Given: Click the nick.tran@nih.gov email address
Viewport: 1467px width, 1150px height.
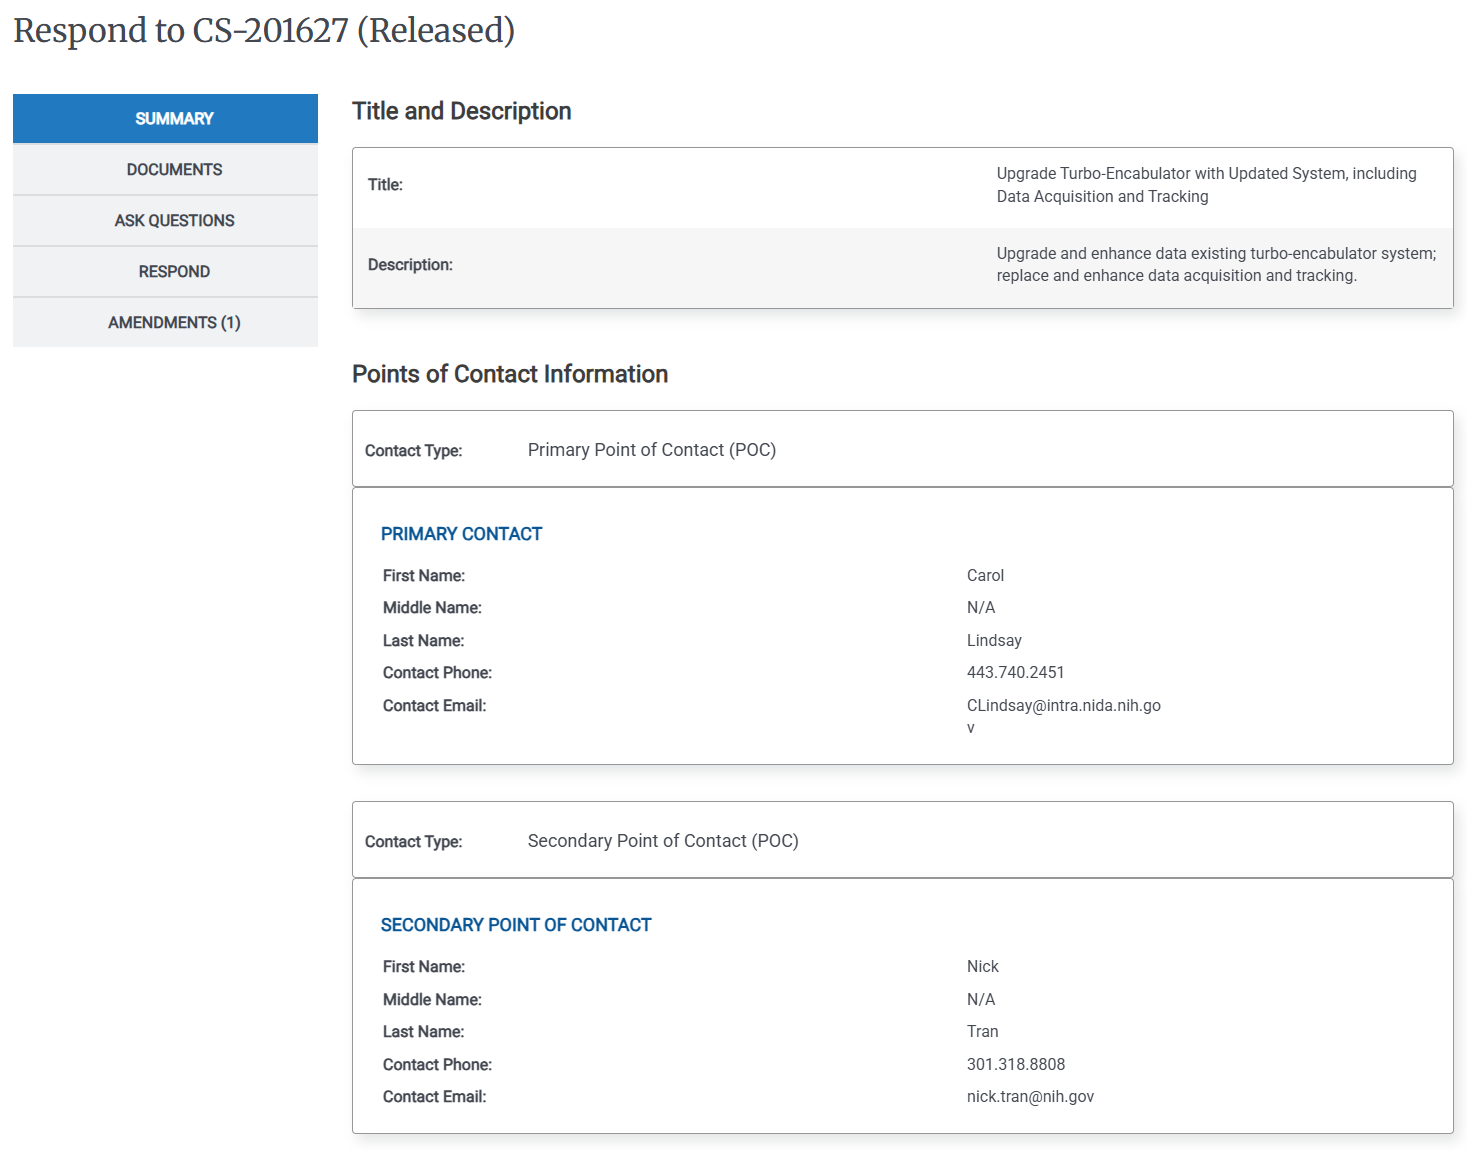Looking at the screenshot, I should [x=1029, y=1096].
